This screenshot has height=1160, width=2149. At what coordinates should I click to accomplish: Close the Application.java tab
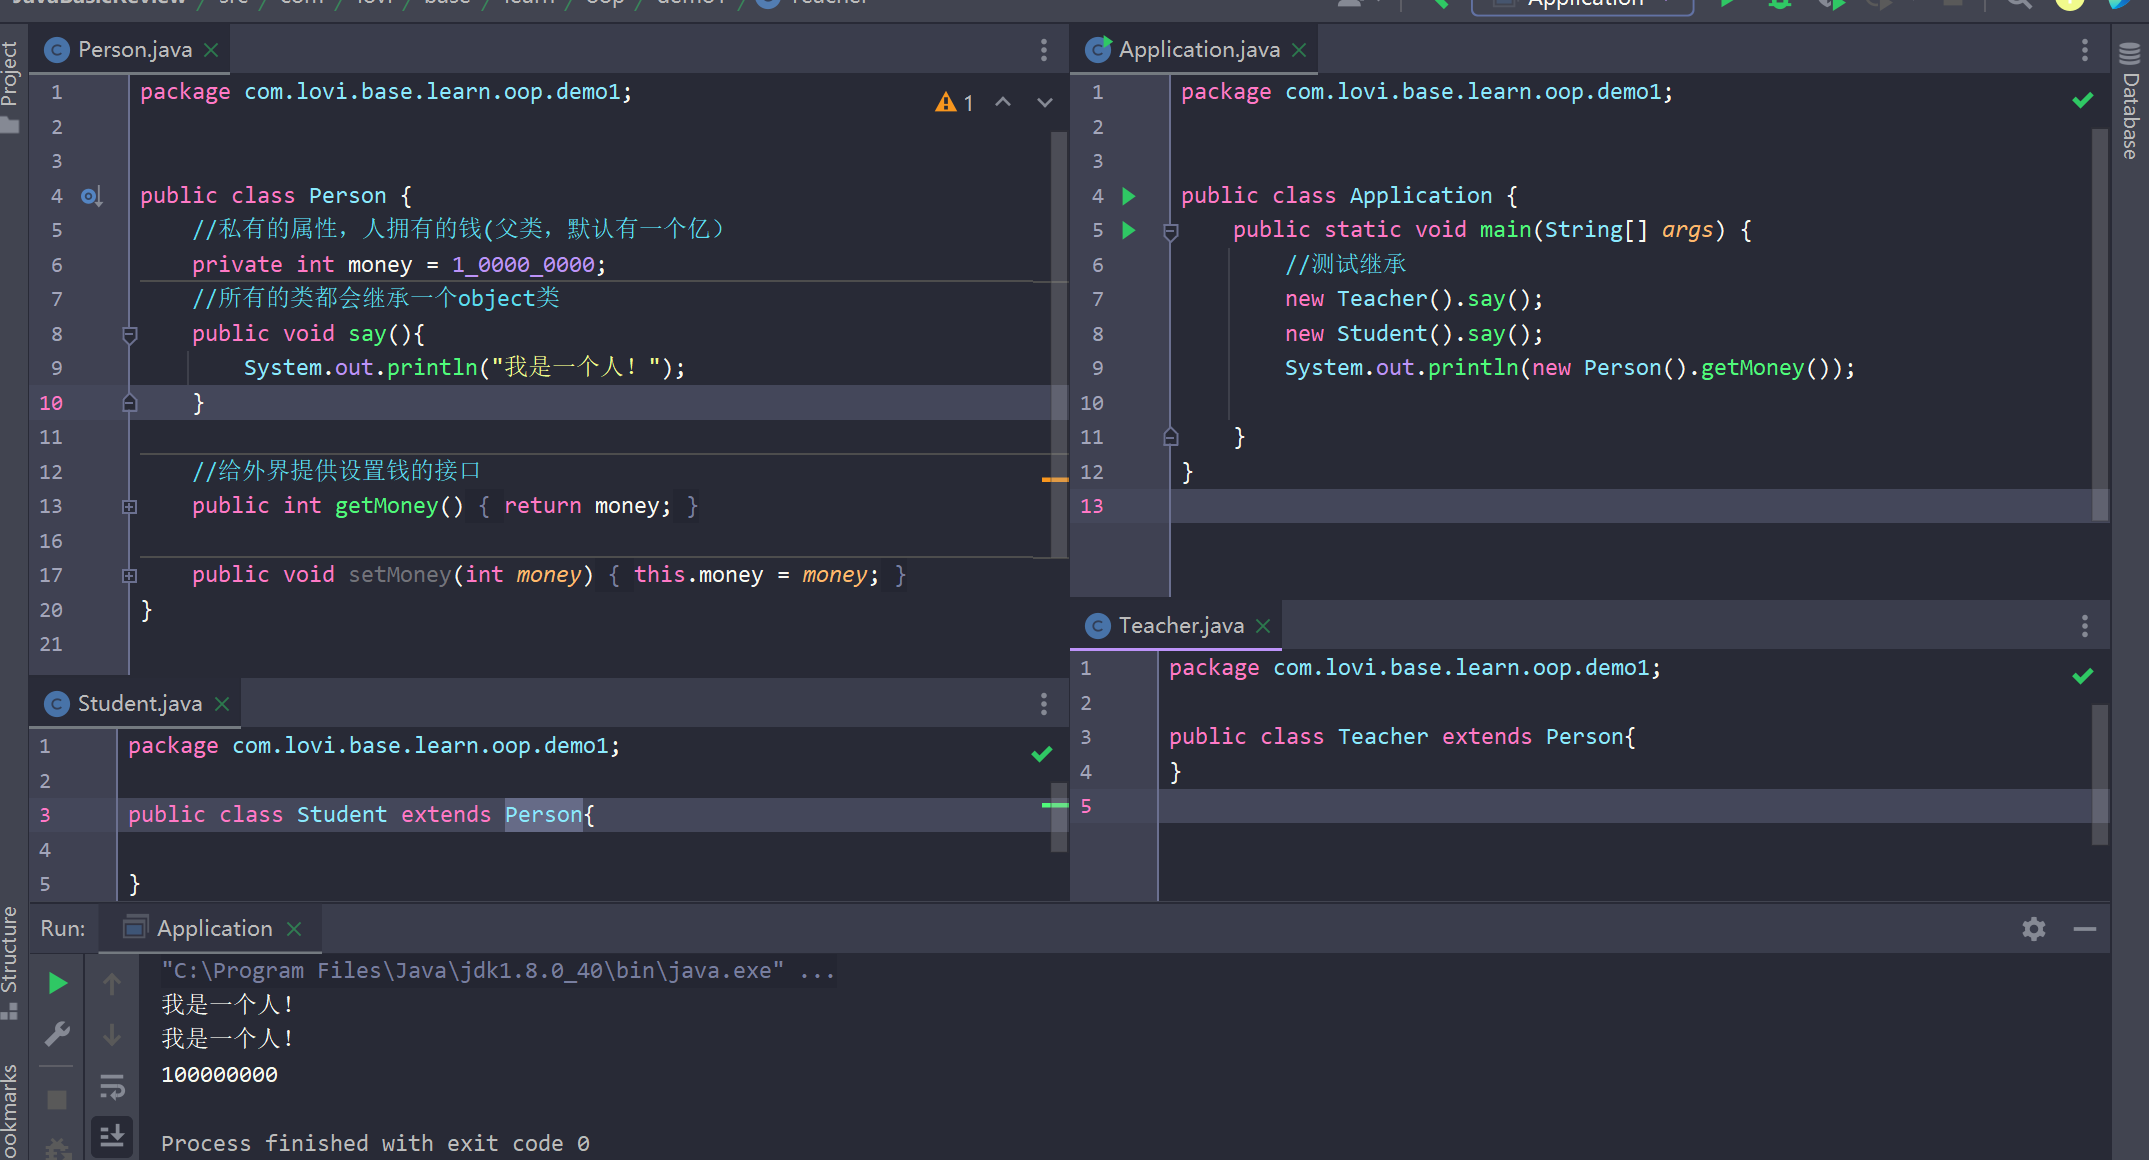pos(1299,50)
